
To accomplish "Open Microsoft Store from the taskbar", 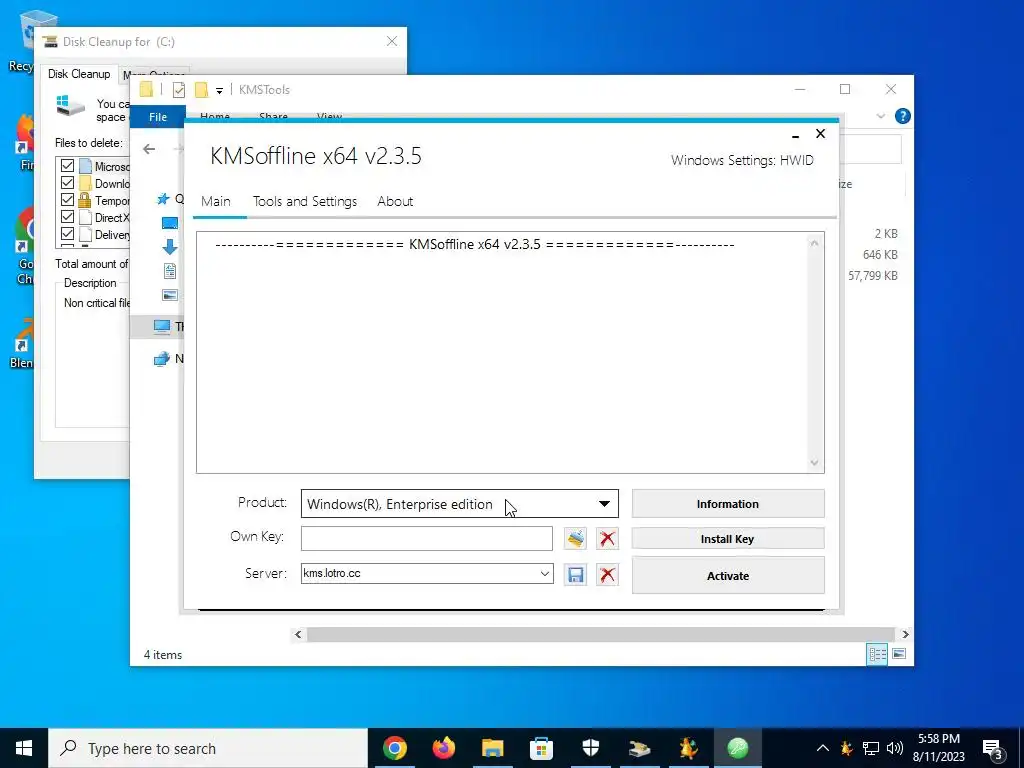I will pos(541,748).
